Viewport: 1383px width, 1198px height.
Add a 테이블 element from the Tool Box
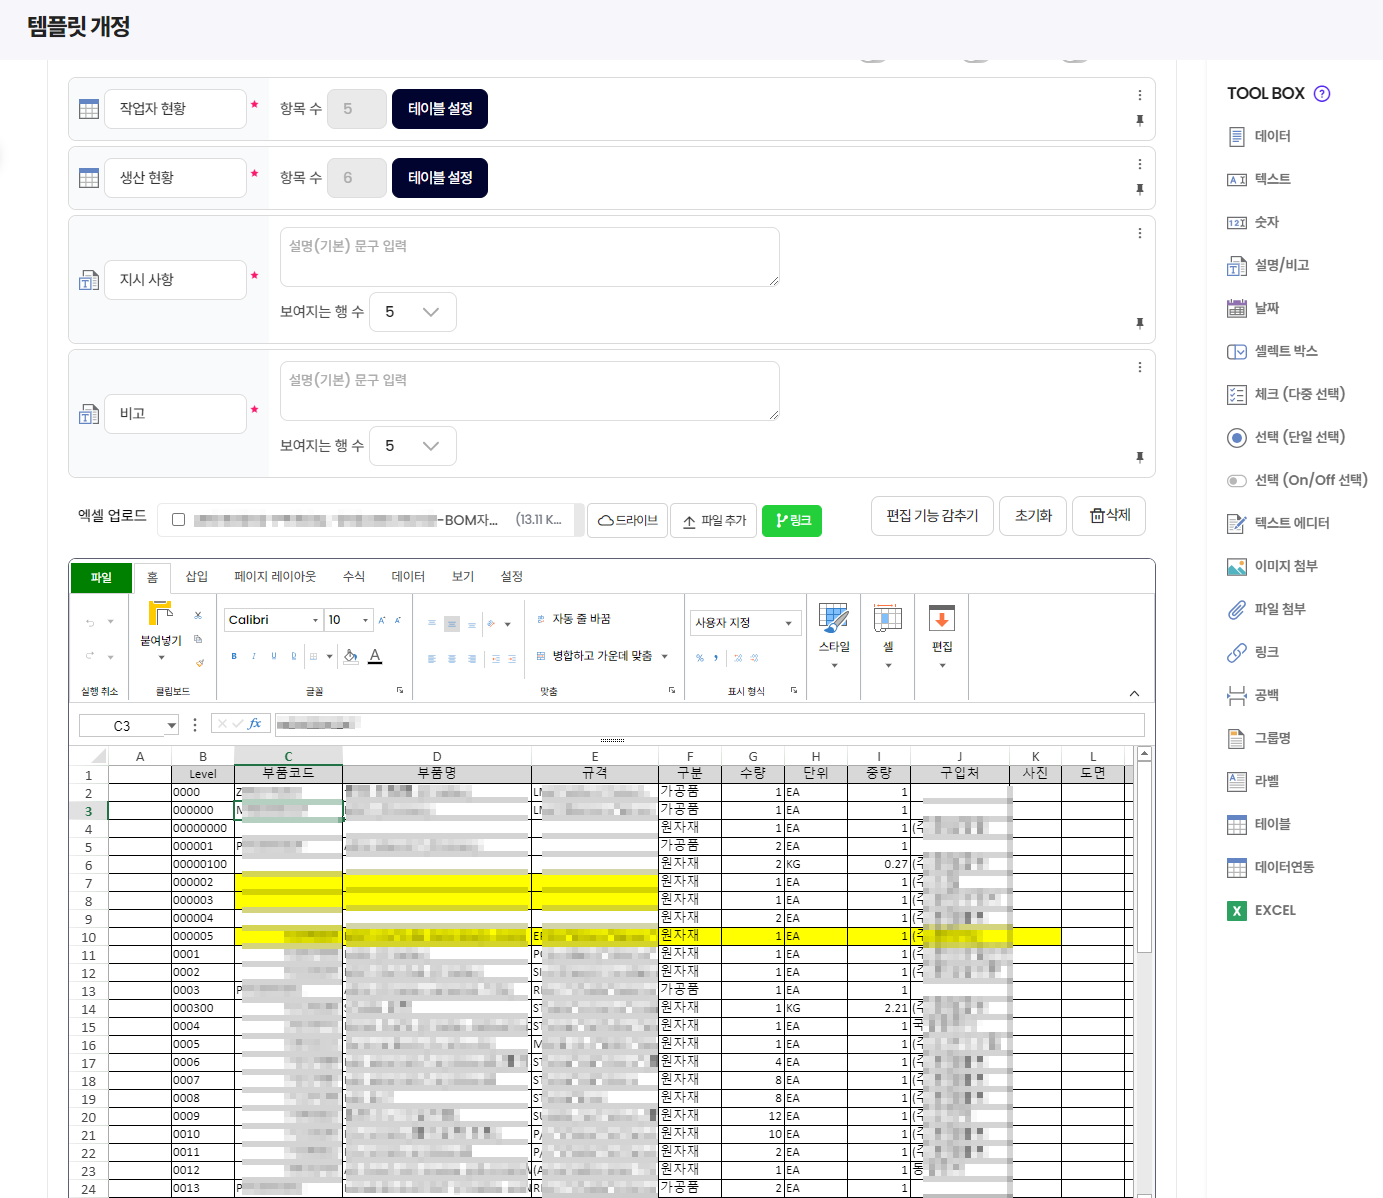(x=1259, y=824)
